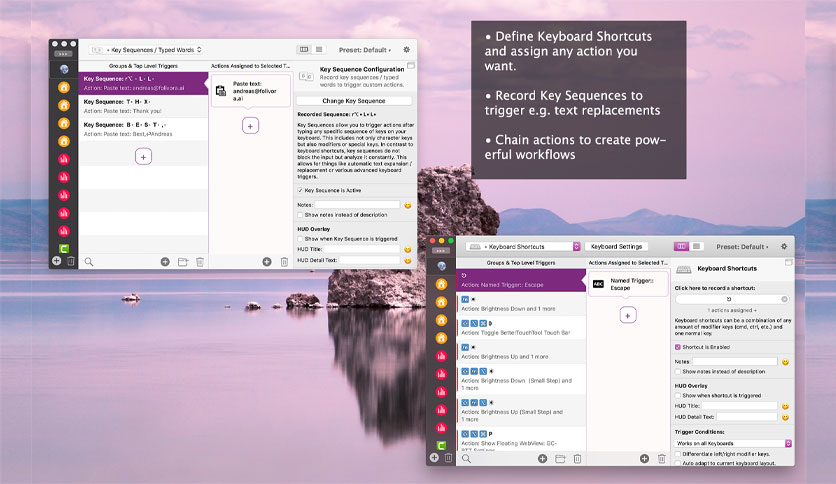This screenshot has height=484, width=836.
Task: Select Paste text: andreas@folivora.ai trigger row
Action: point(143,83)
